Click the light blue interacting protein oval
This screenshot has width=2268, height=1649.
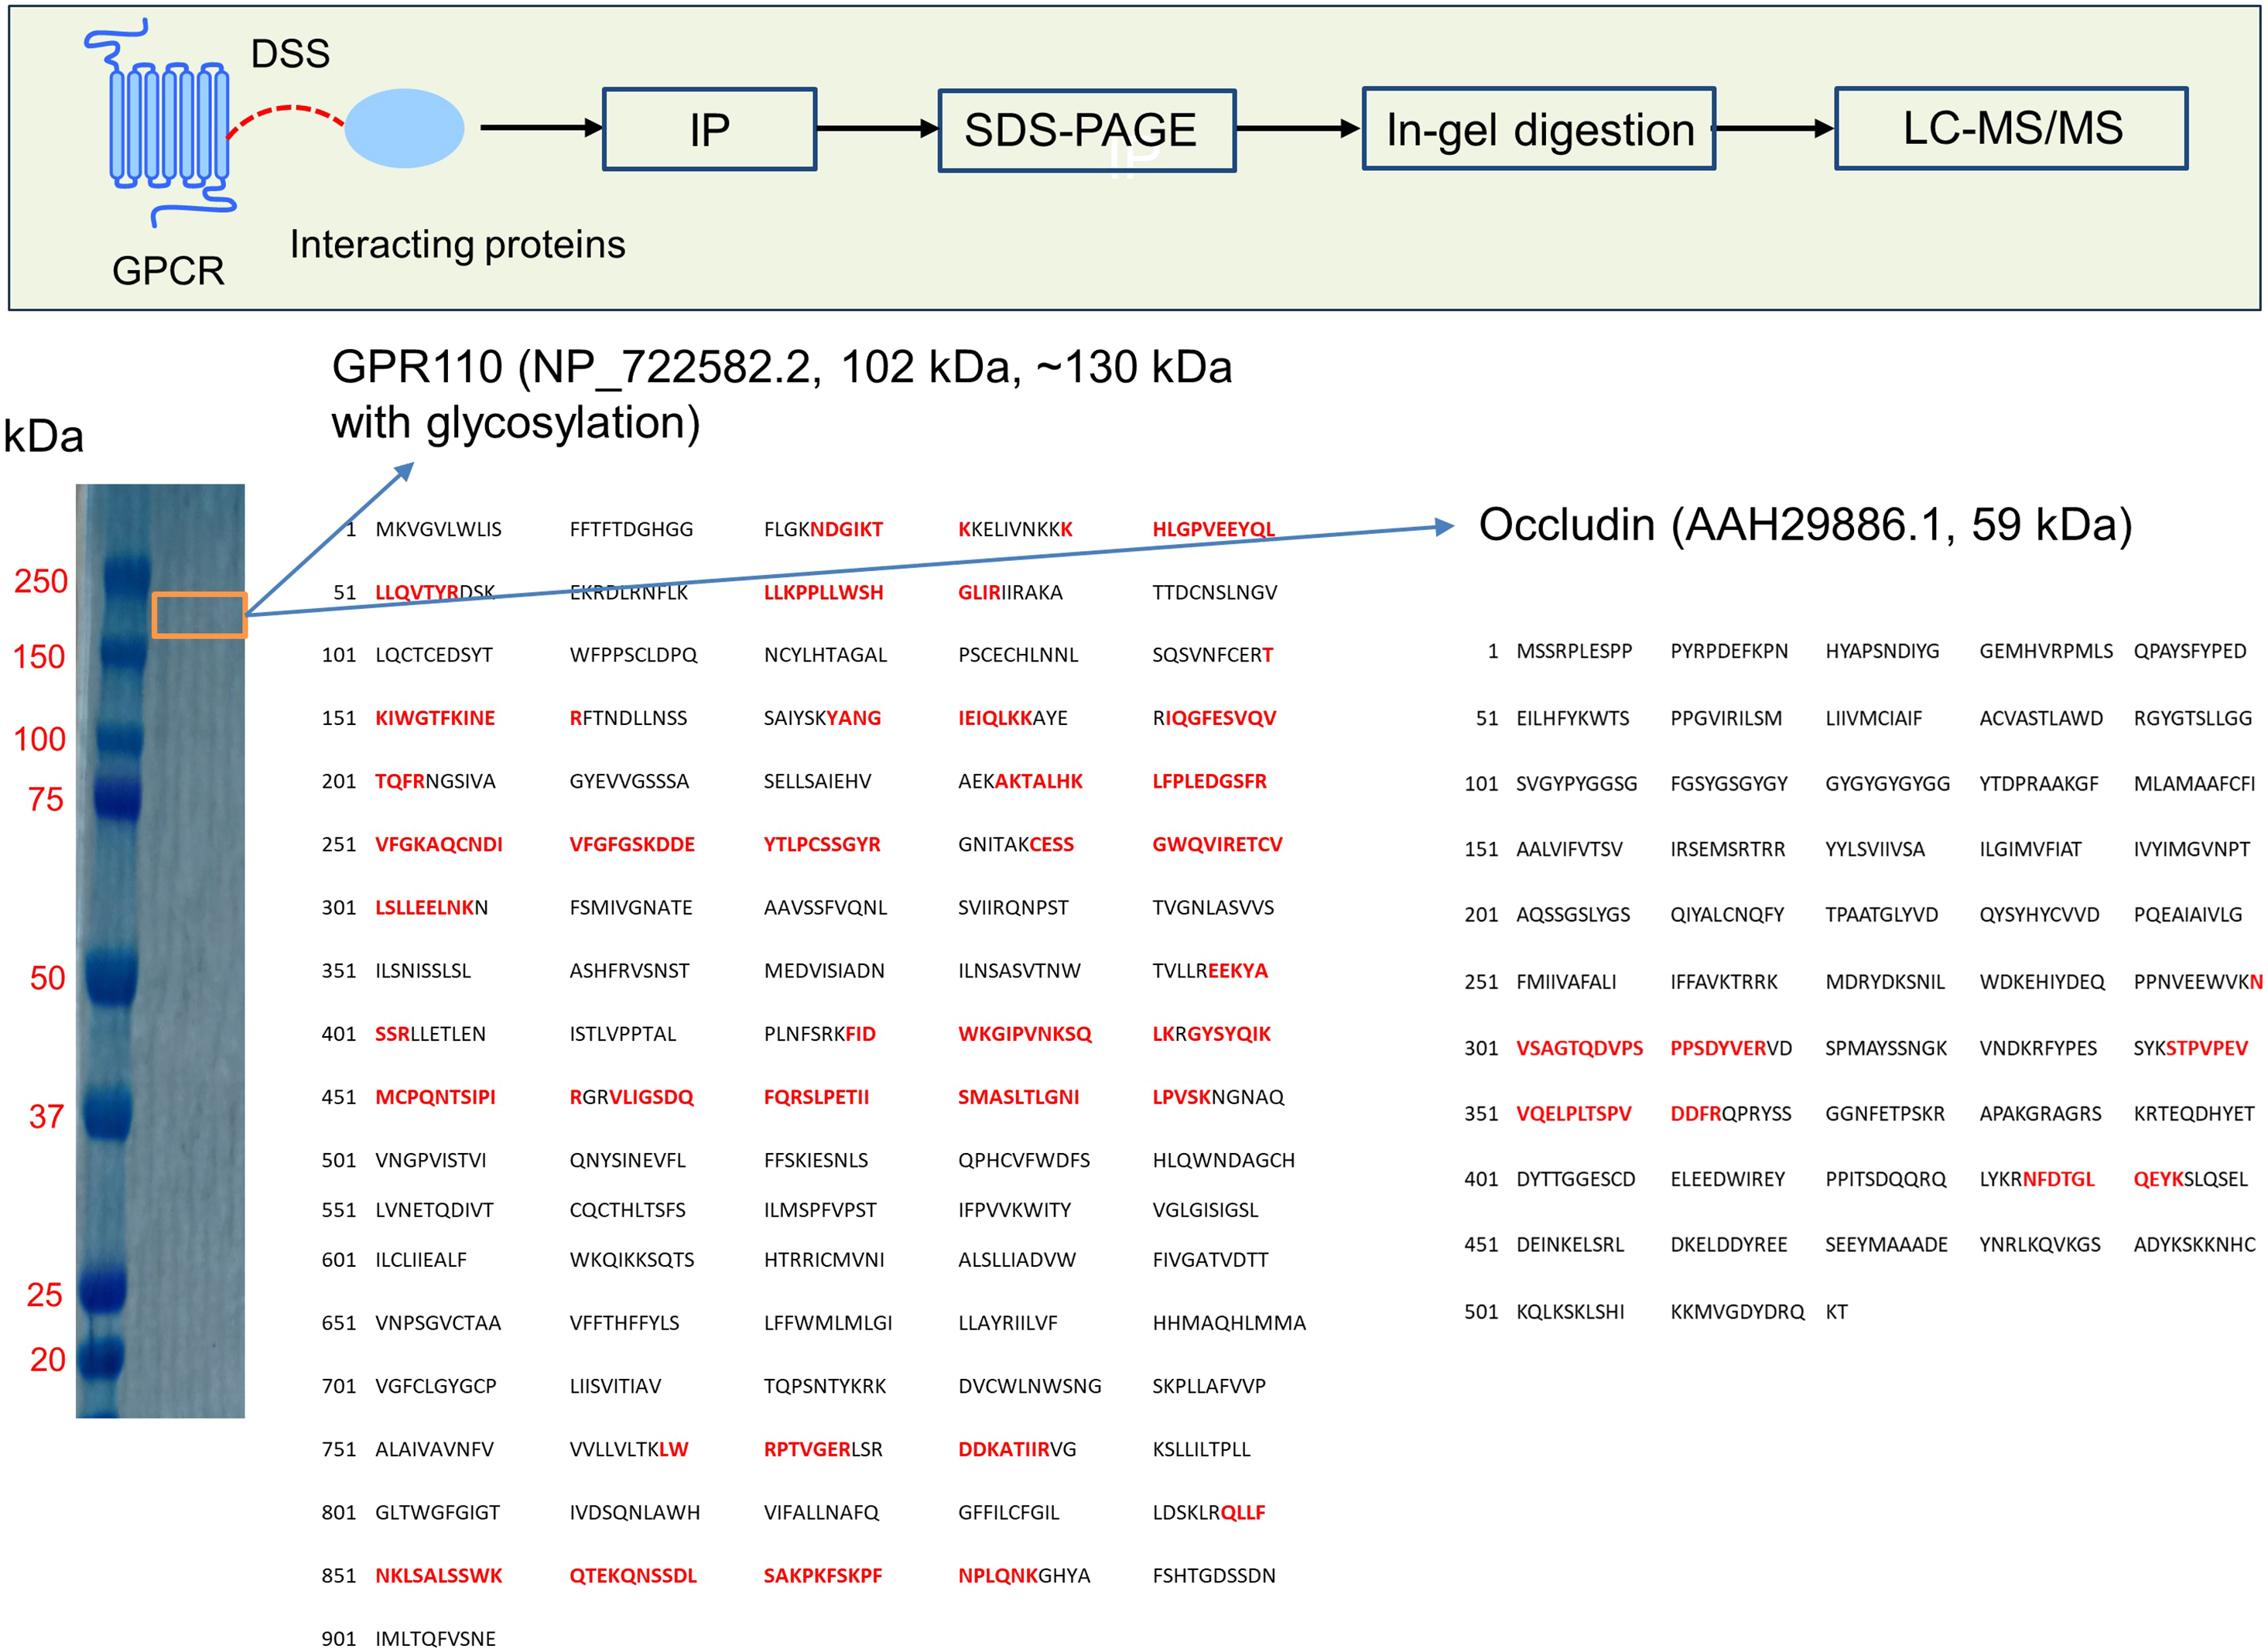404,128
